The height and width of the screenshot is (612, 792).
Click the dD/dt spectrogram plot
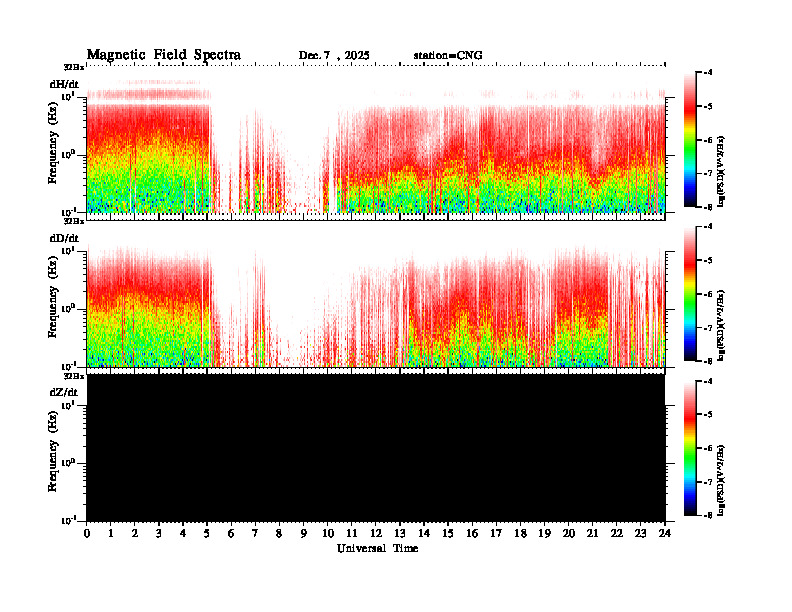click(376, 293)
